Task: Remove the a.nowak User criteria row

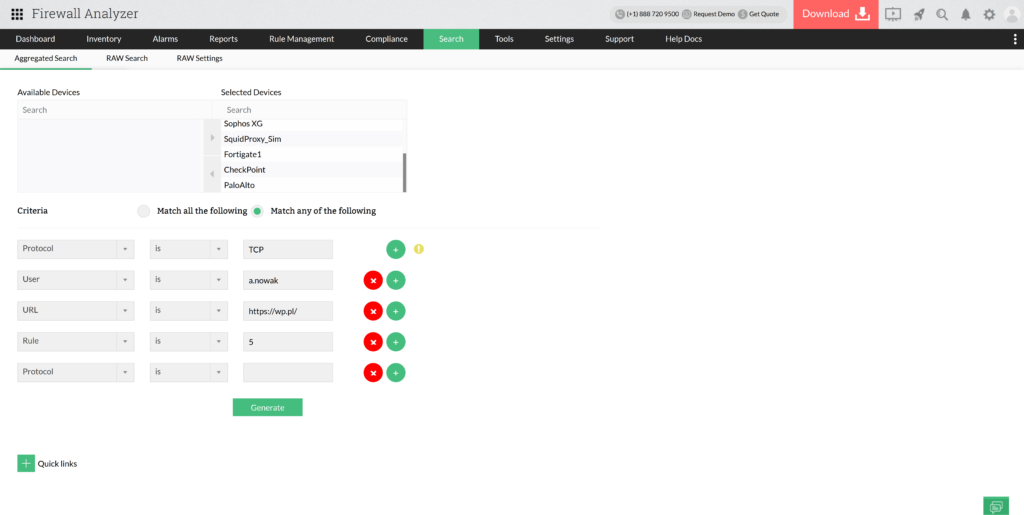Action: (x=373, y=280)
